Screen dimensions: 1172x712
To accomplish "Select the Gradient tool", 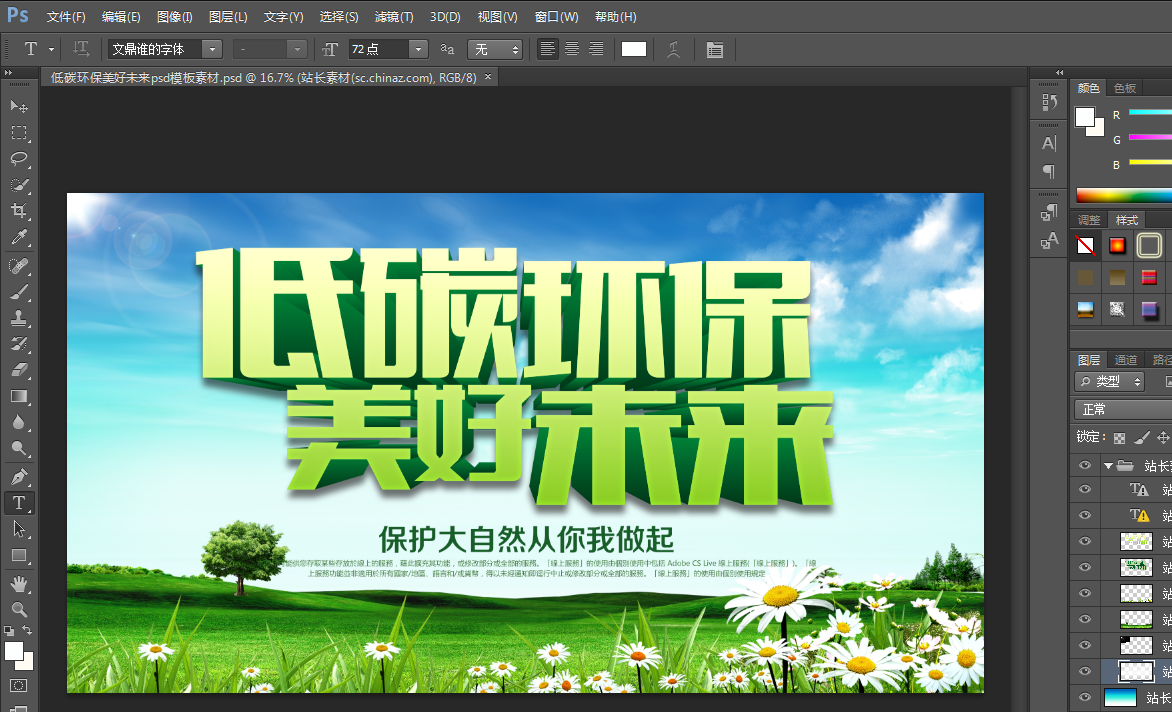I will pyautogui.click(x=19, y=397).
